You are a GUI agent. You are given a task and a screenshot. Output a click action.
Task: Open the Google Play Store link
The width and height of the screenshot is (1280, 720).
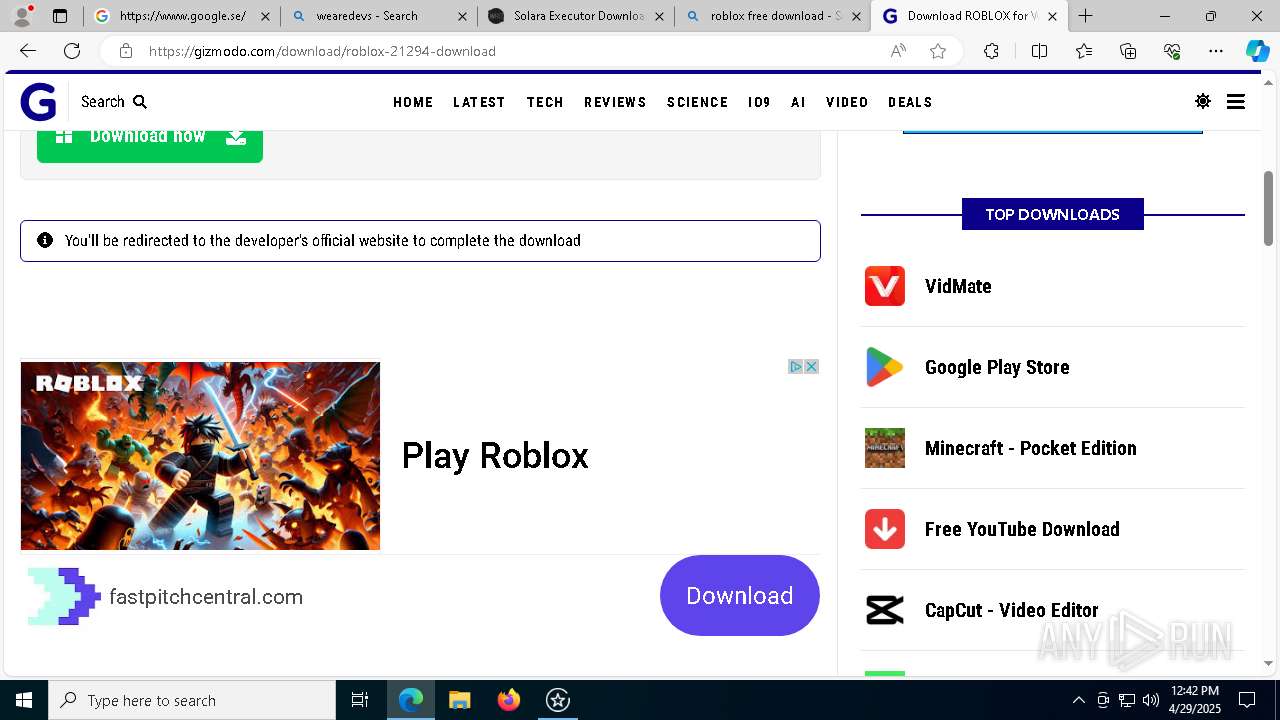pyautogui.click(x=997, y=367)
